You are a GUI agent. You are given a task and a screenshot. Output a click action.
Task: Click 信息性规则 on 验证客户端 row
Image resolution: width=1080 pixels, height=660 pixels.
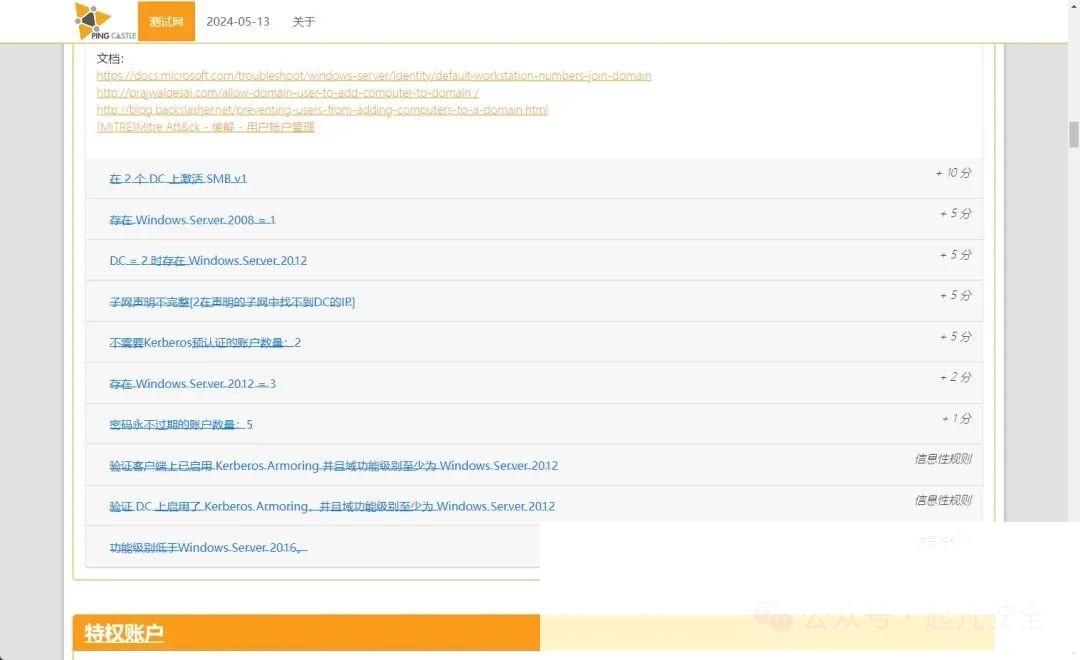pos(943,459)
